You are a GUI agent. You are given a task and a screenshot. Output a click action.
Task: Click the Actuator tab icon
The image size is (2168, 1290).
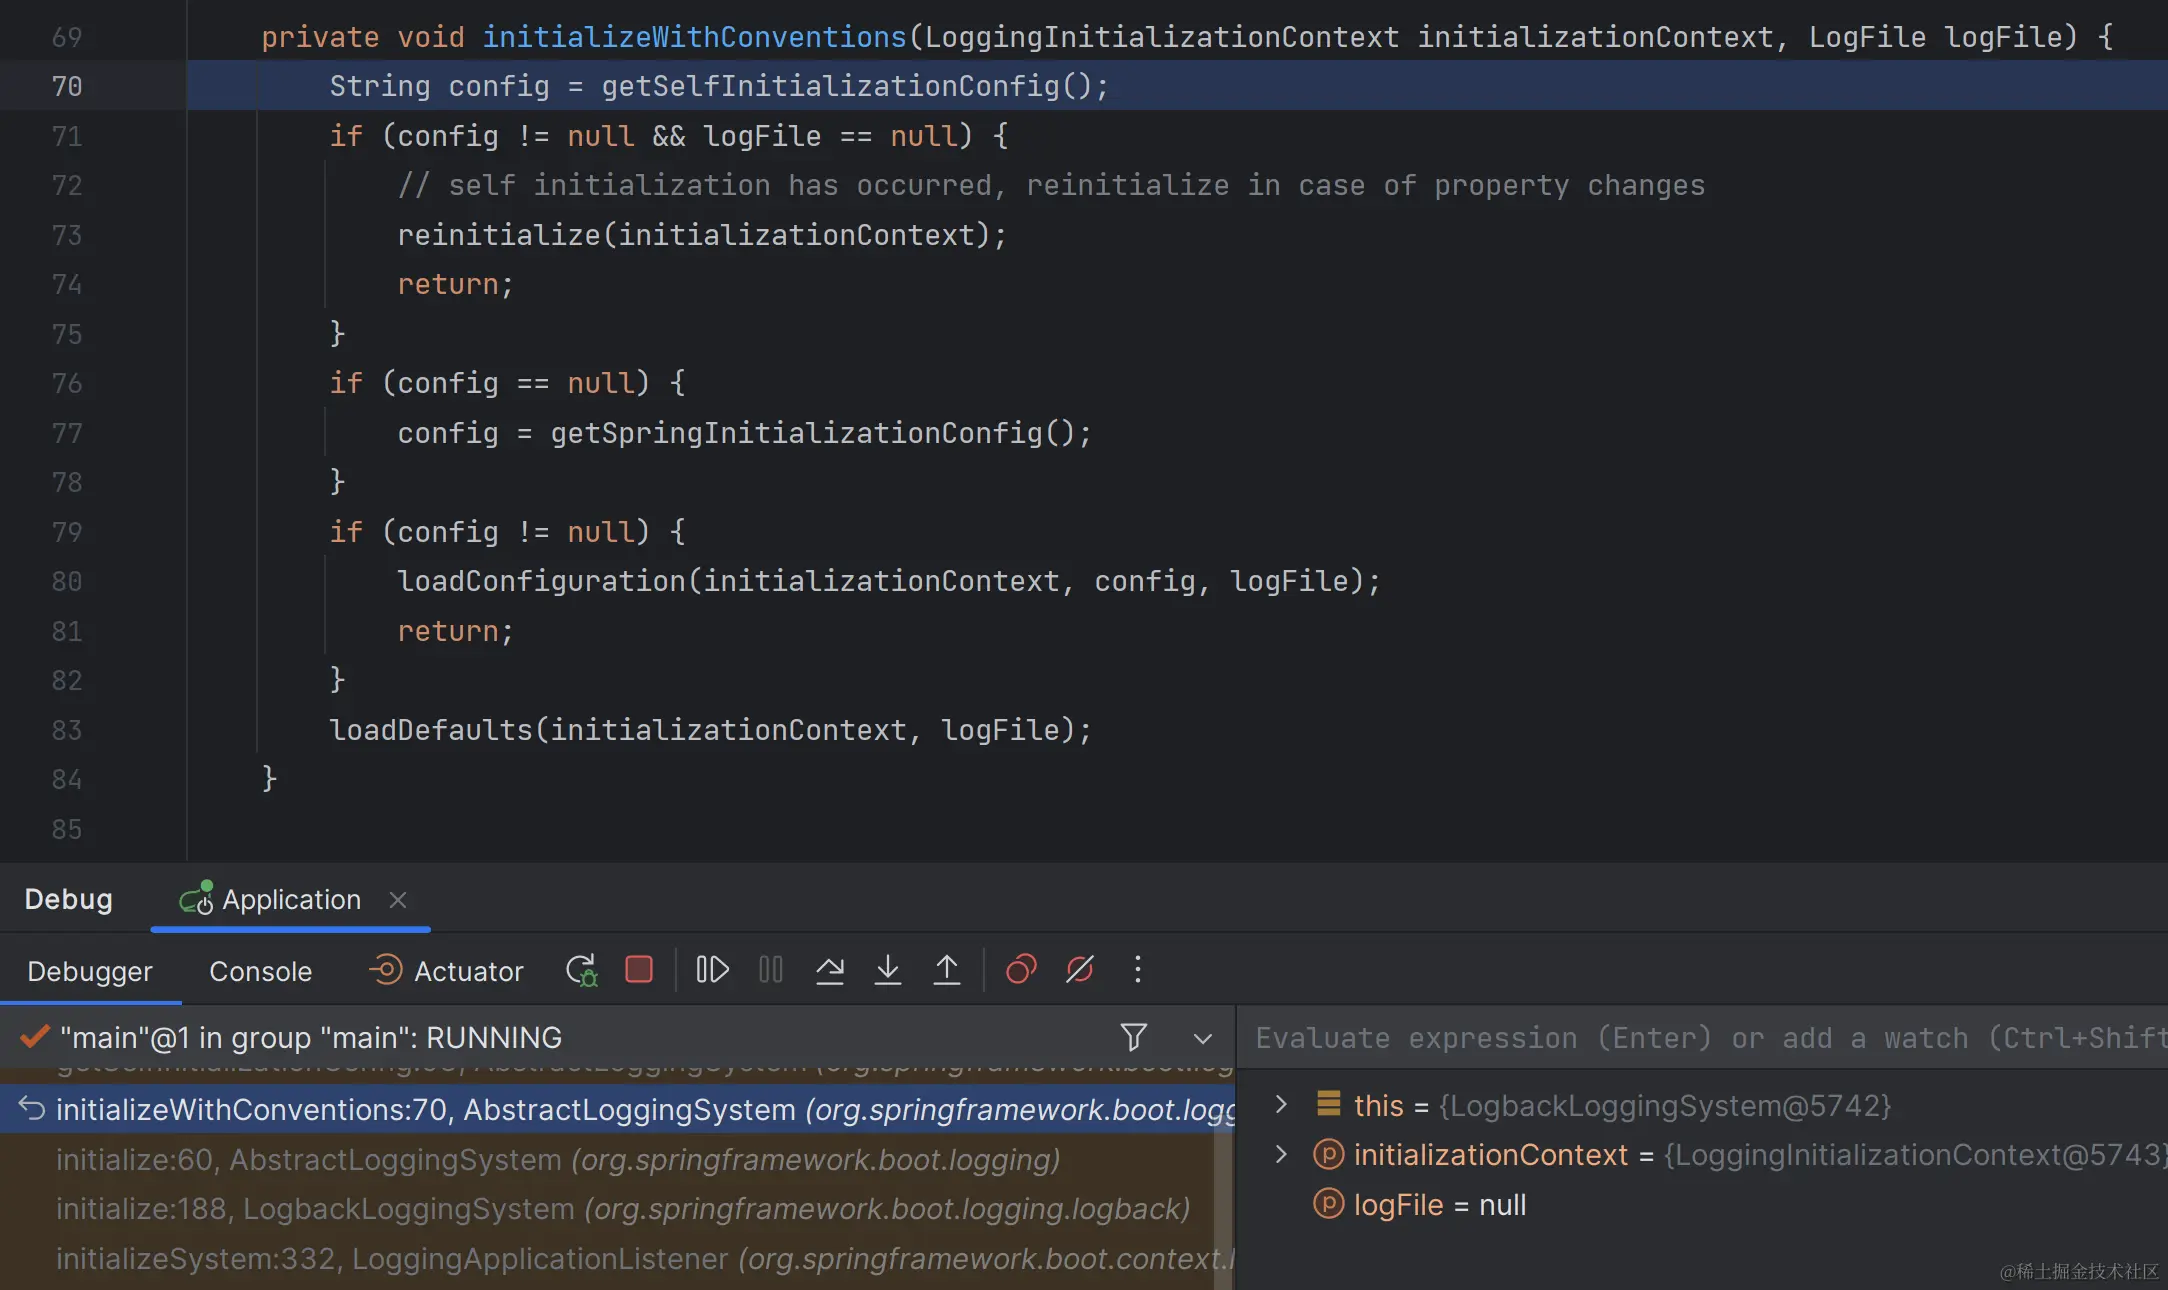point(386,969)
